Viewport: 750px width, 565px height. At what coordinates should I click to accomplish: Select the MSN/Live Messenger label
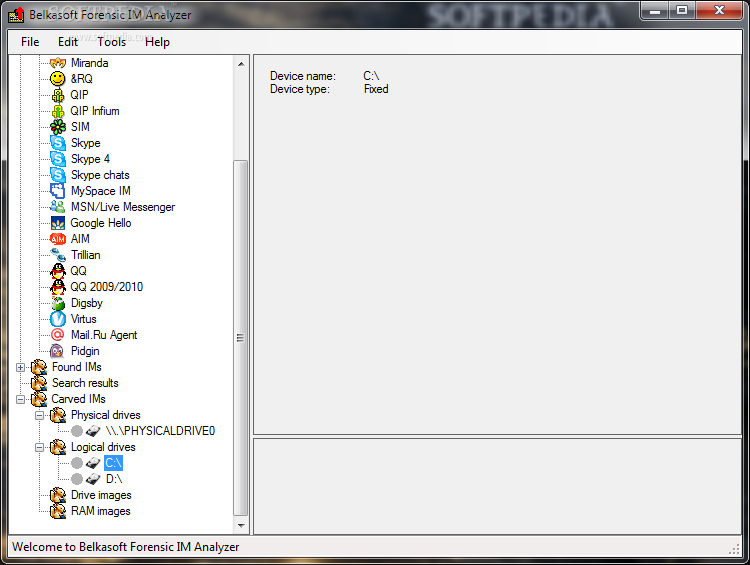[123, 207]
